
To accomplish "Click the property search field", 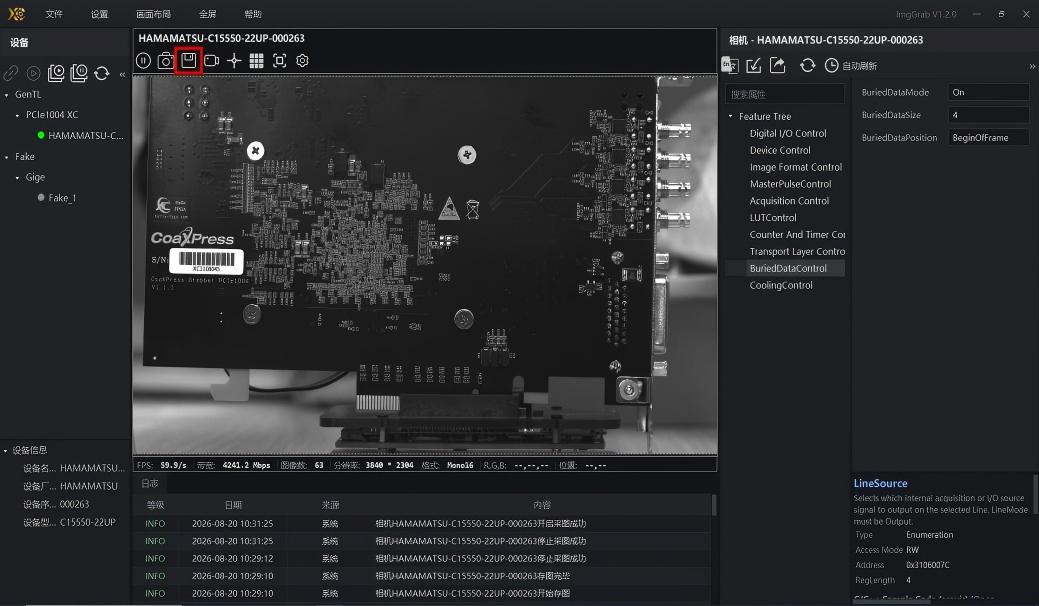I will pos(785,94).
